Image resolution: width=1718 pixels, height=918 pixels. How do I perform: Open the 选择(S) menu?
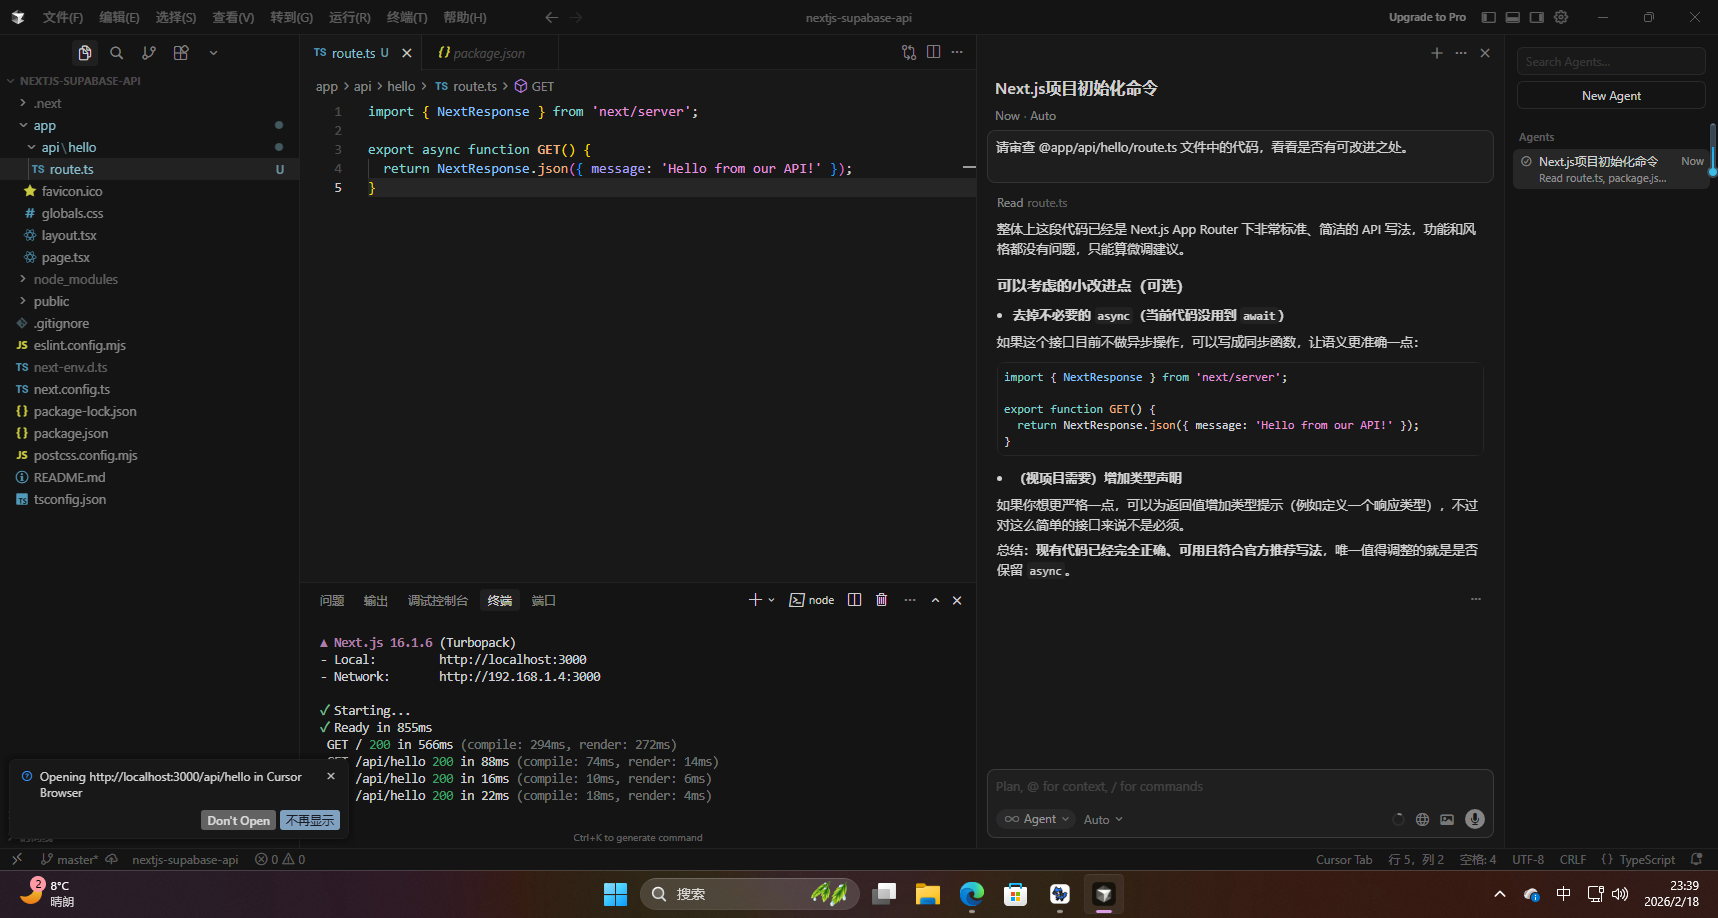point(176,17)
